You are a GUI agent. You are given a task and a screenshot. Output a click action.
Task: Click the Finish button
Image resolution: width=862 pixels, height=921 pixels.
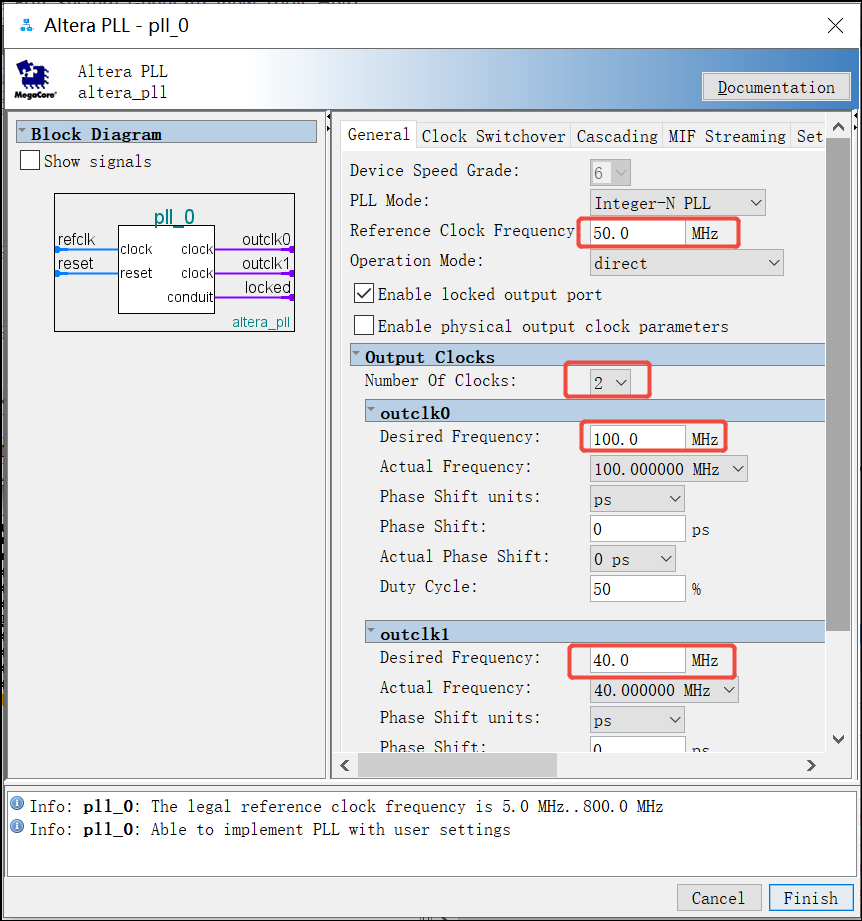(x=811, y=898)
